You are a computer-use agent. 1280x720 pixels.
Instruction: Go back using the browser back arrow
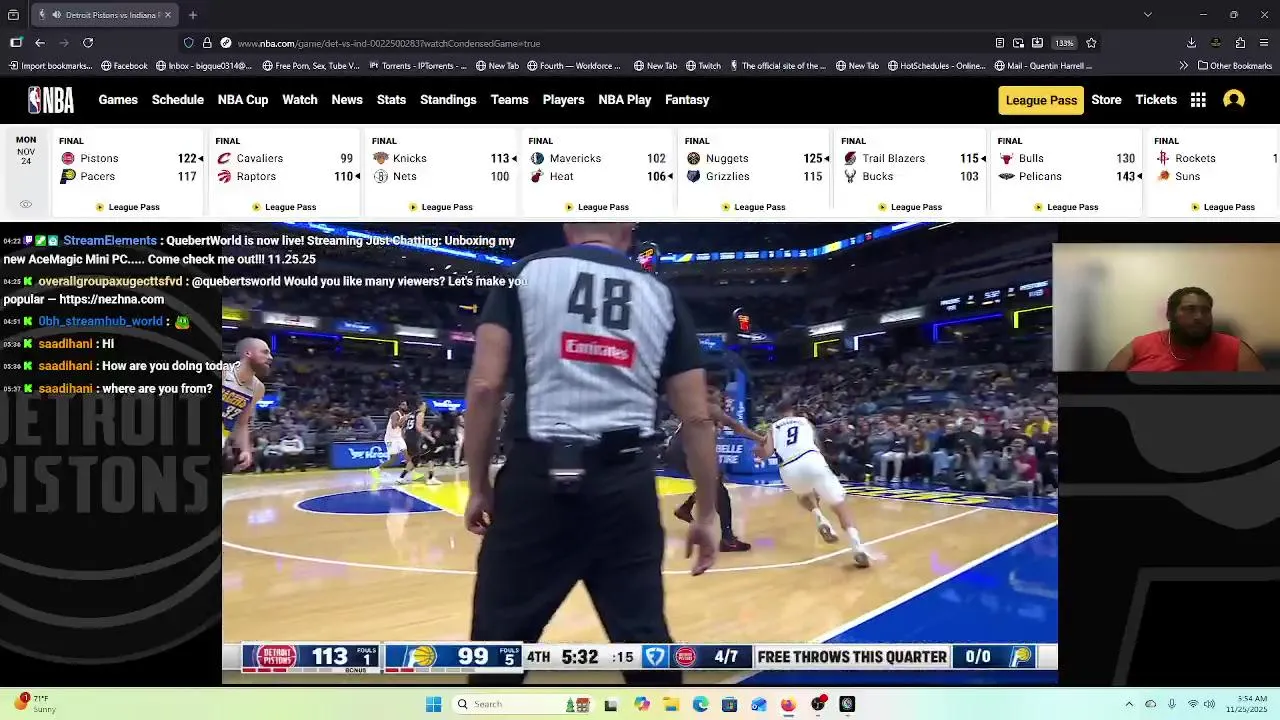click(x=40, y=43)
